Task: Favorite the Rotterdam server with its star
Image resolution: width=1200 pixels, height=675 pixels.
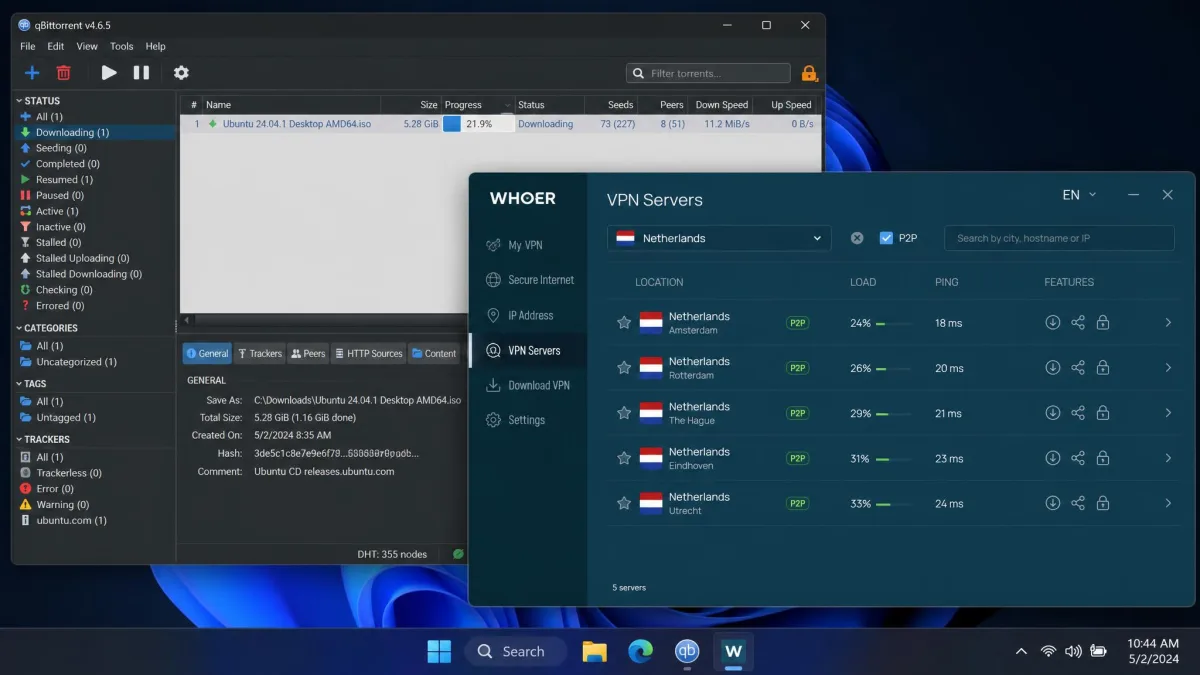Action: [624, 368]
